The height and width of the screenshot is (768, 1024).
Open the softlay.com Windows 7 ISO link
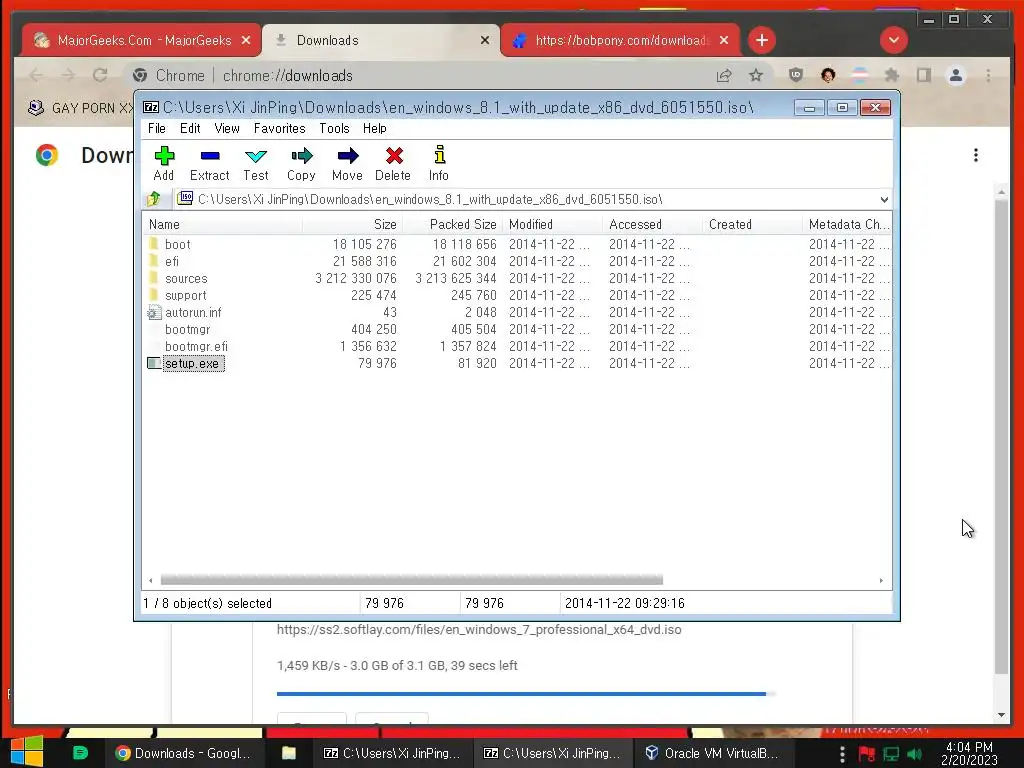coord(479,630)
